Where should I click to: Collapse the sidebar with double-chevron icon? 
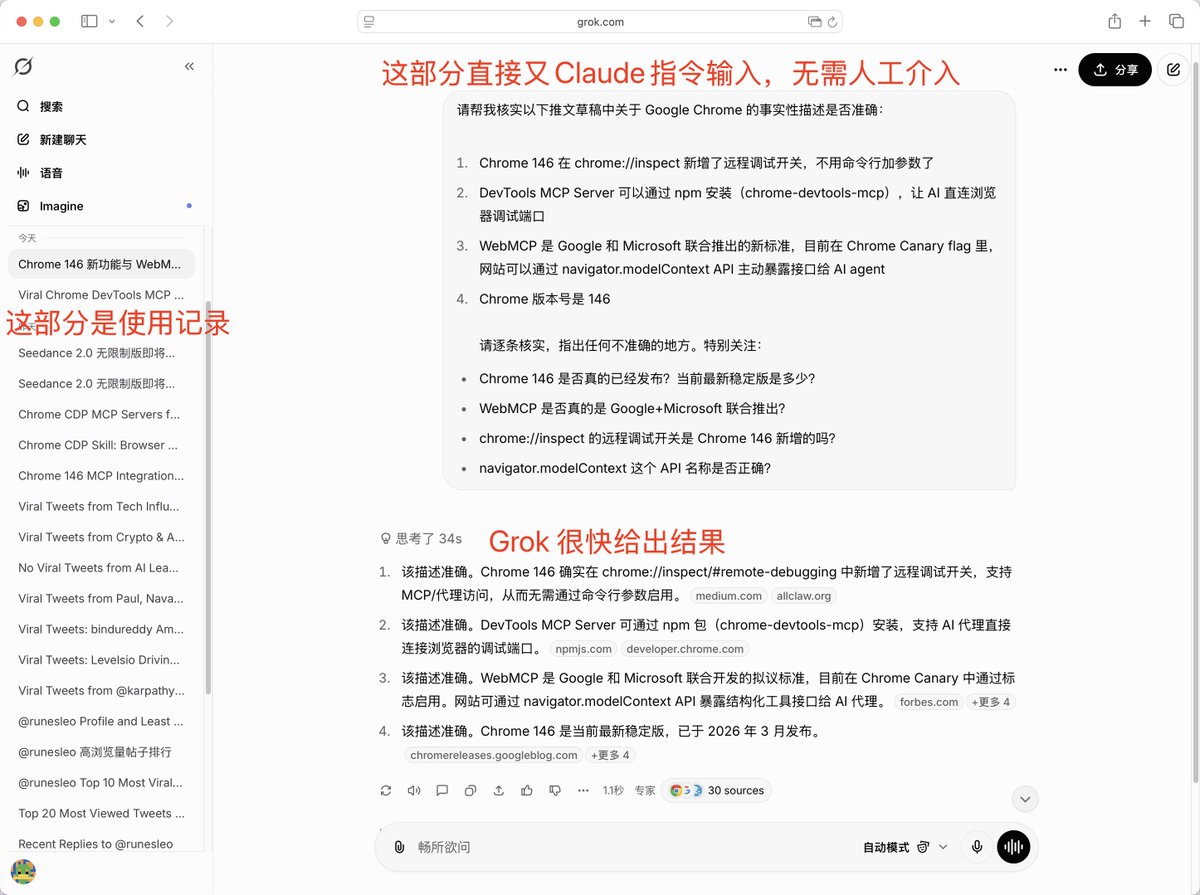click(189, 67)
